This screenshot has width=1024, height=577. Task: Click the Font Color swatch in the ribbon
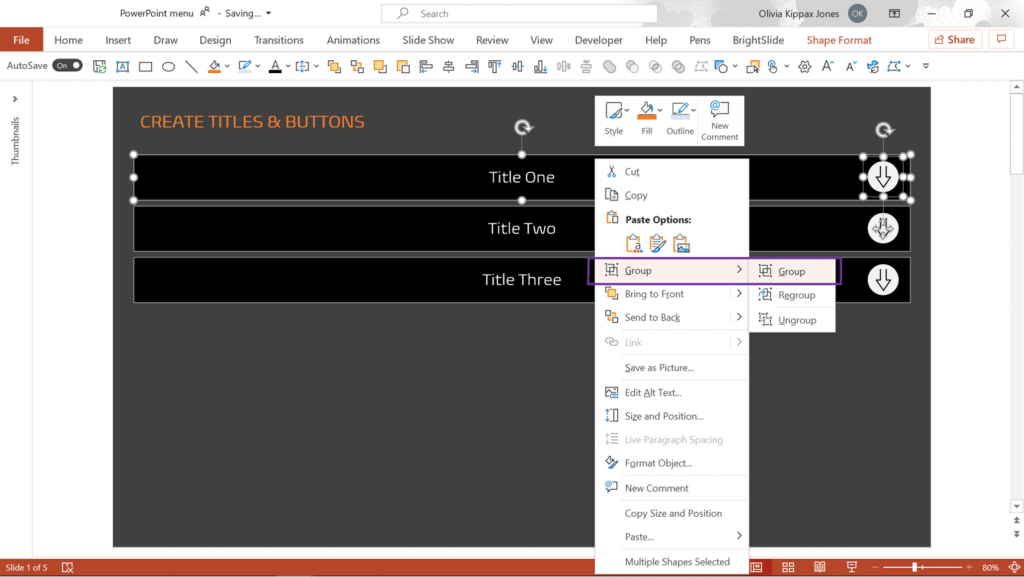[276, 66]
